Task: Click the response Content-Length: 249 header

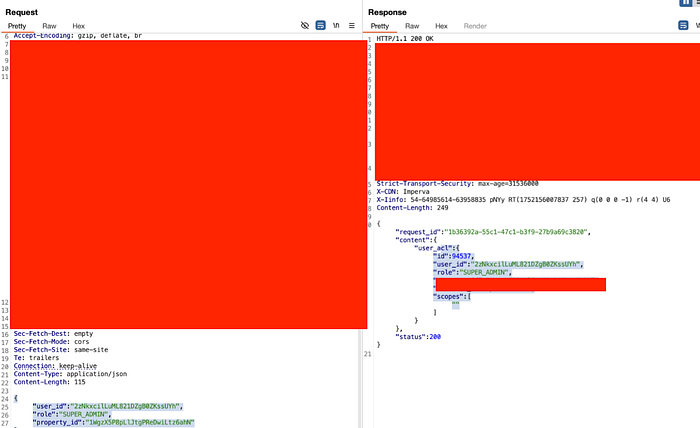Action: coord(412,208)
